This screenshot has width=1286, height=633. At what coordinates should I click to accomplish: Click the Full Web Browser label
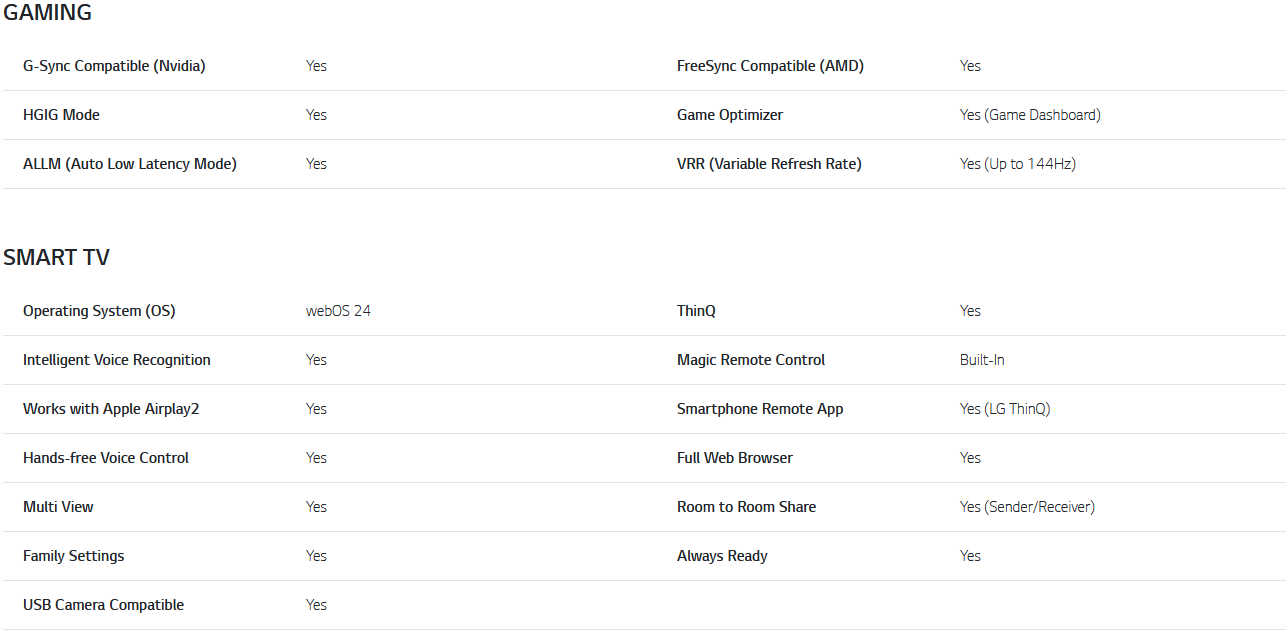(x=735, y=458)
